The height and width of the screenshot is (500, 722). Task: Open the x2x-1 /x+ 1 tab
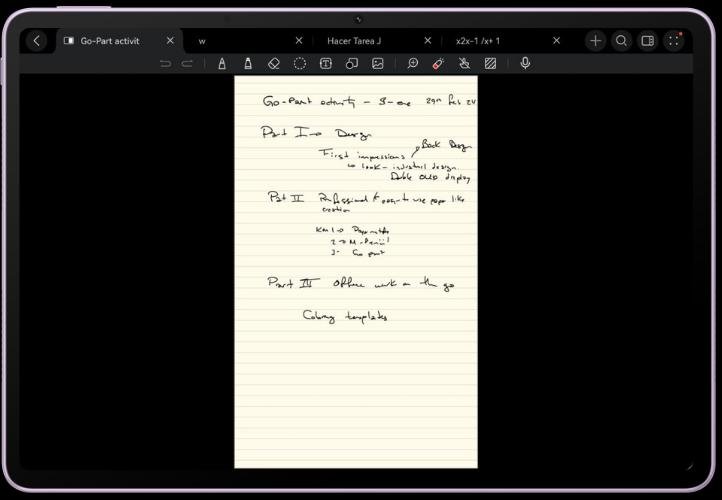(x=477, y=41)
